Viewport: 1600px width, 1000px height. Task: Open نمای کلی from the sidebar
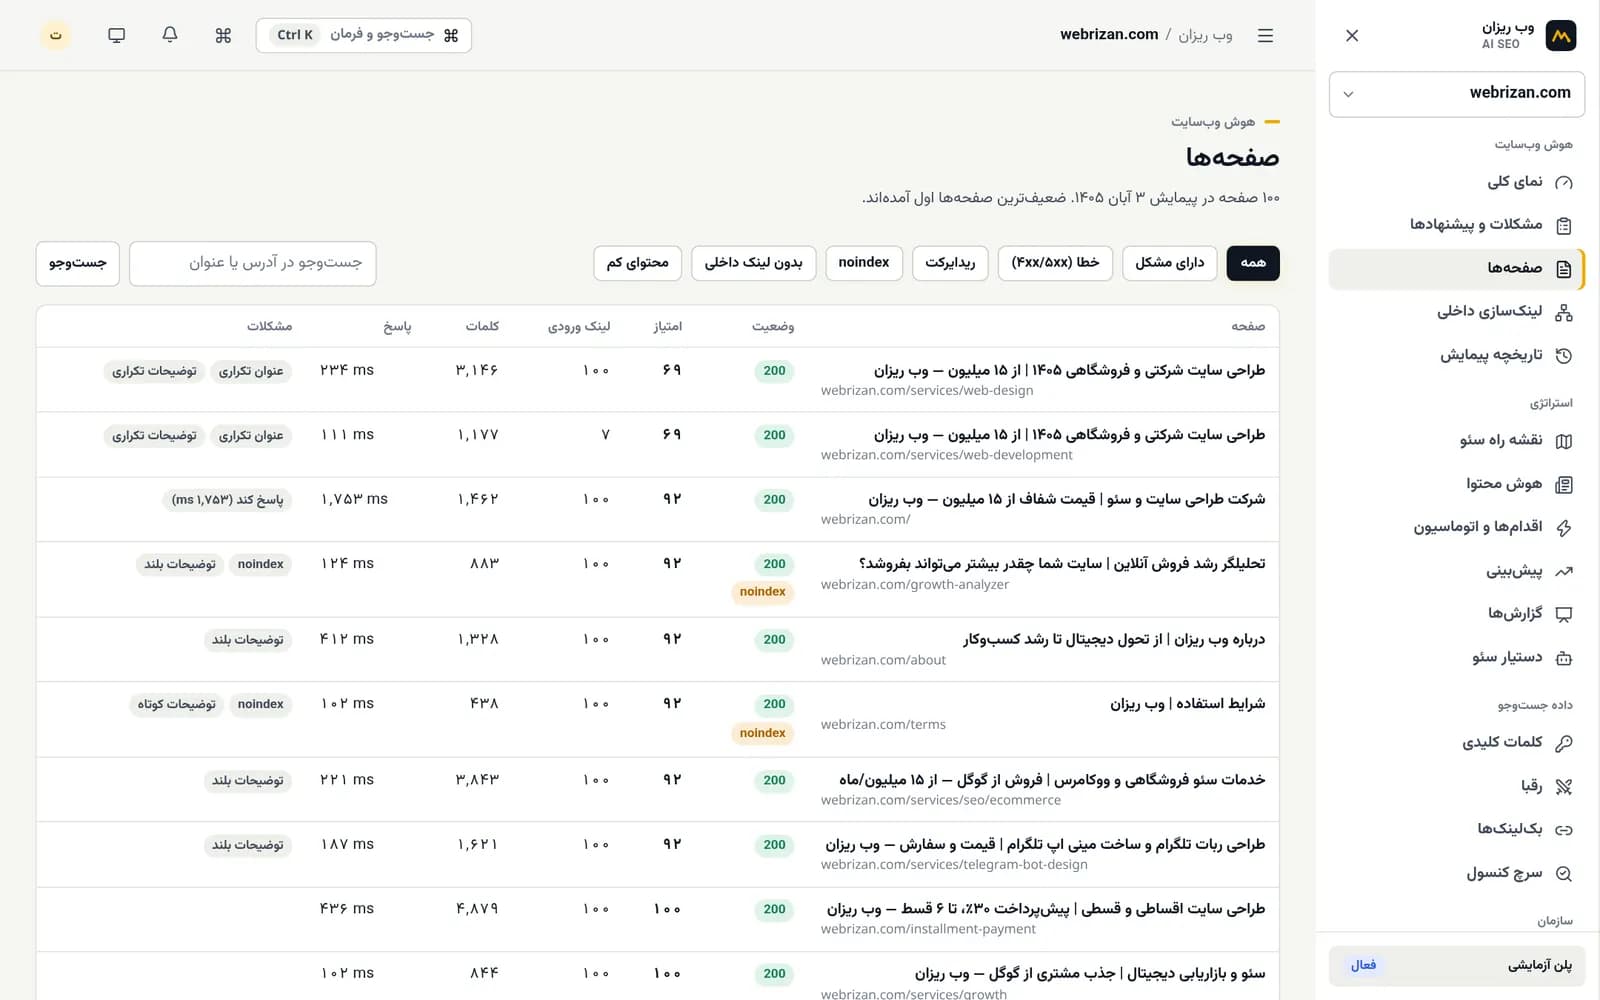tap(1457, 181)
